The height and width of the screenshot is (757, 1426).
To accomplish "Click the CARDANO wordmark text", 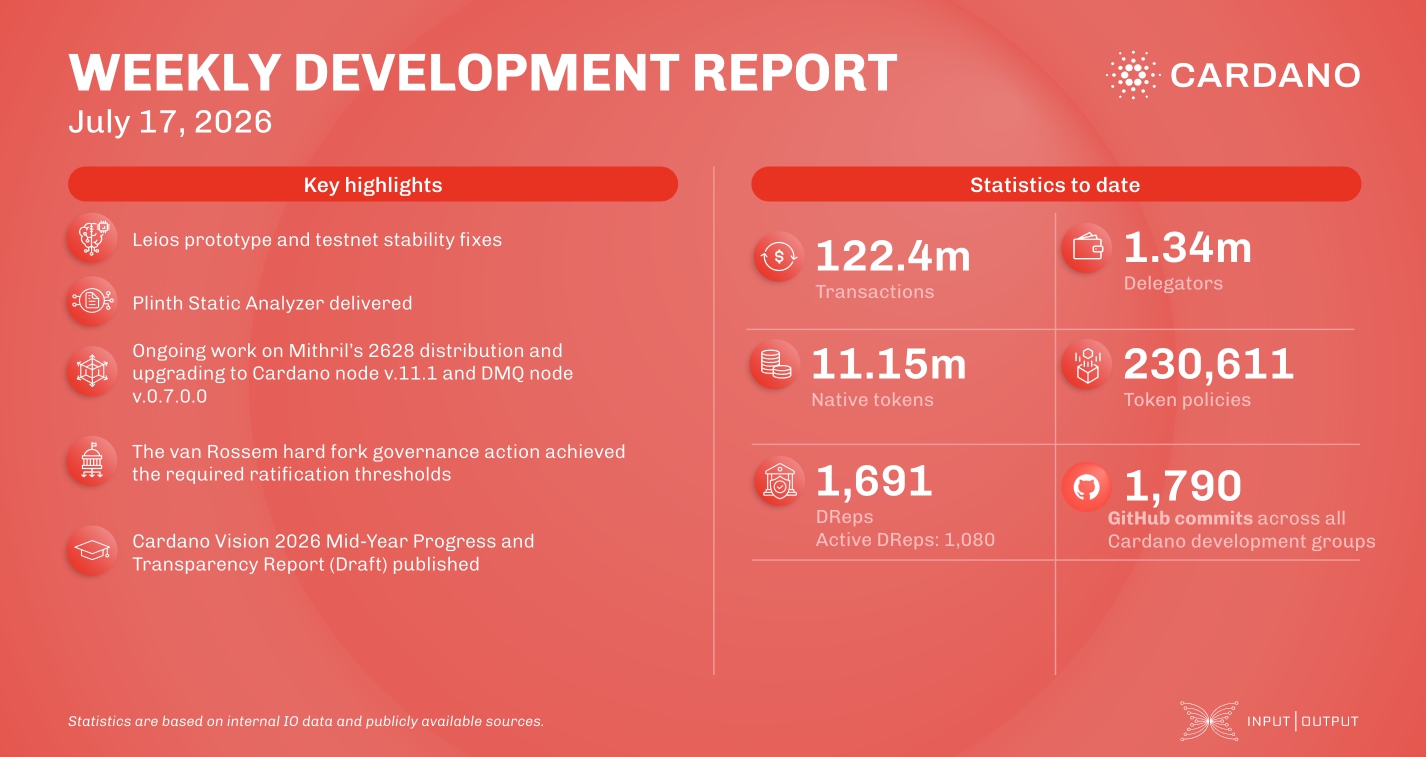I will coord(1265,75).
